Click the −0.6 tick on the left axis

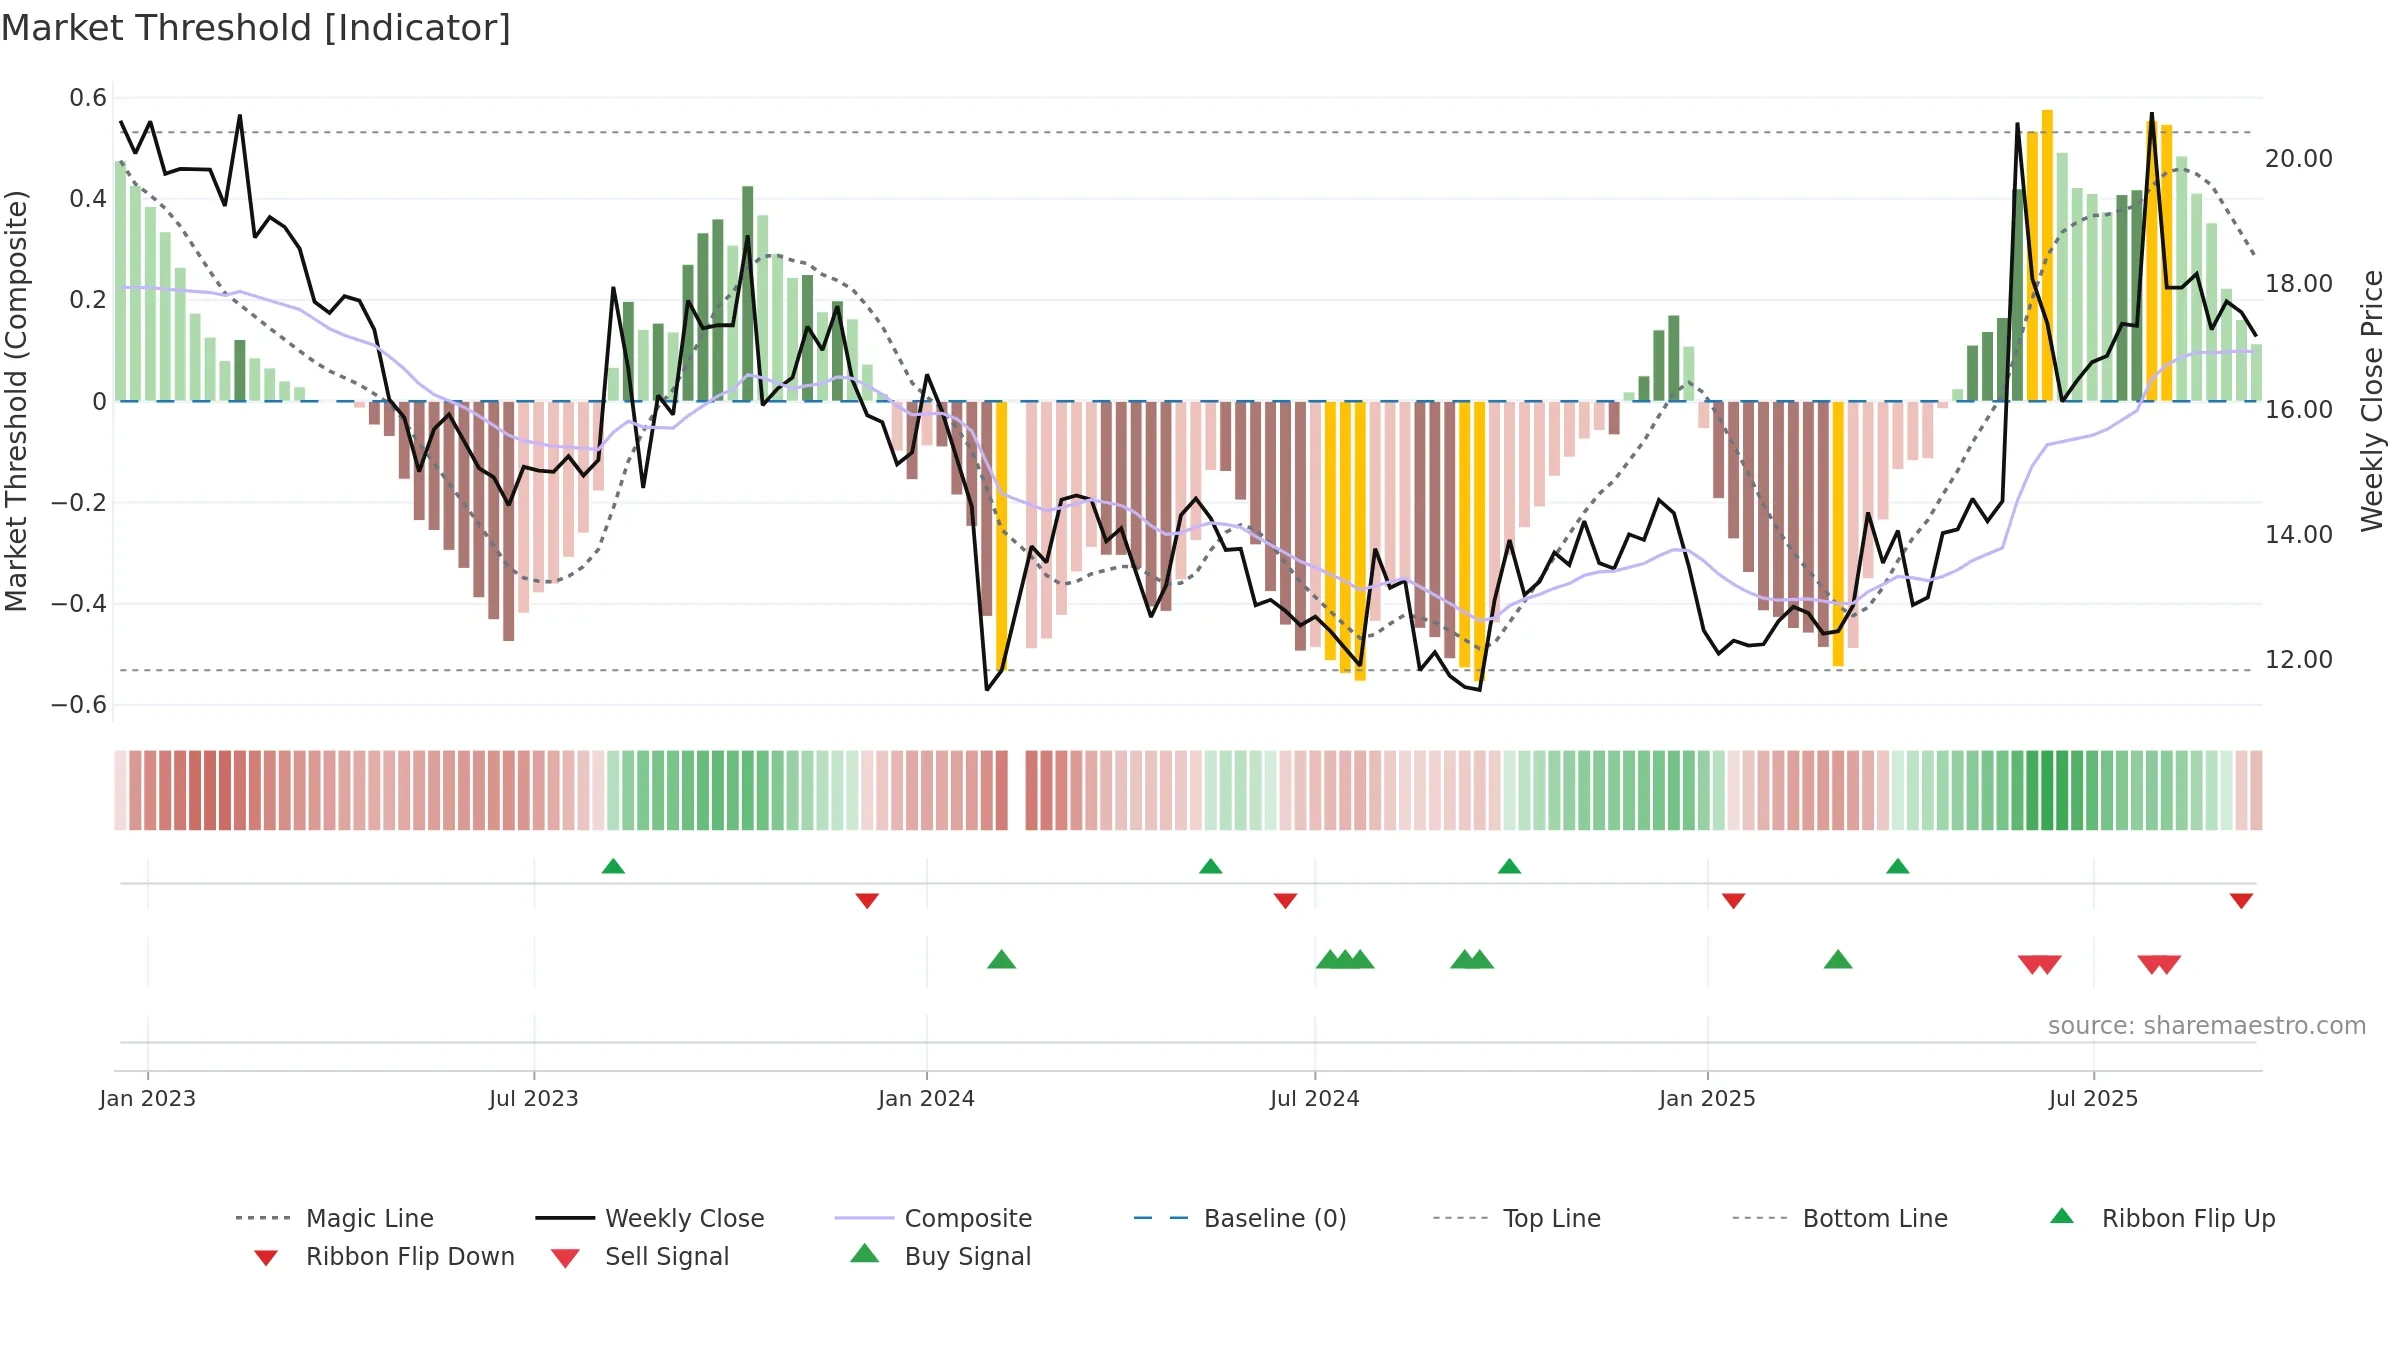click(x=79, y=705)
